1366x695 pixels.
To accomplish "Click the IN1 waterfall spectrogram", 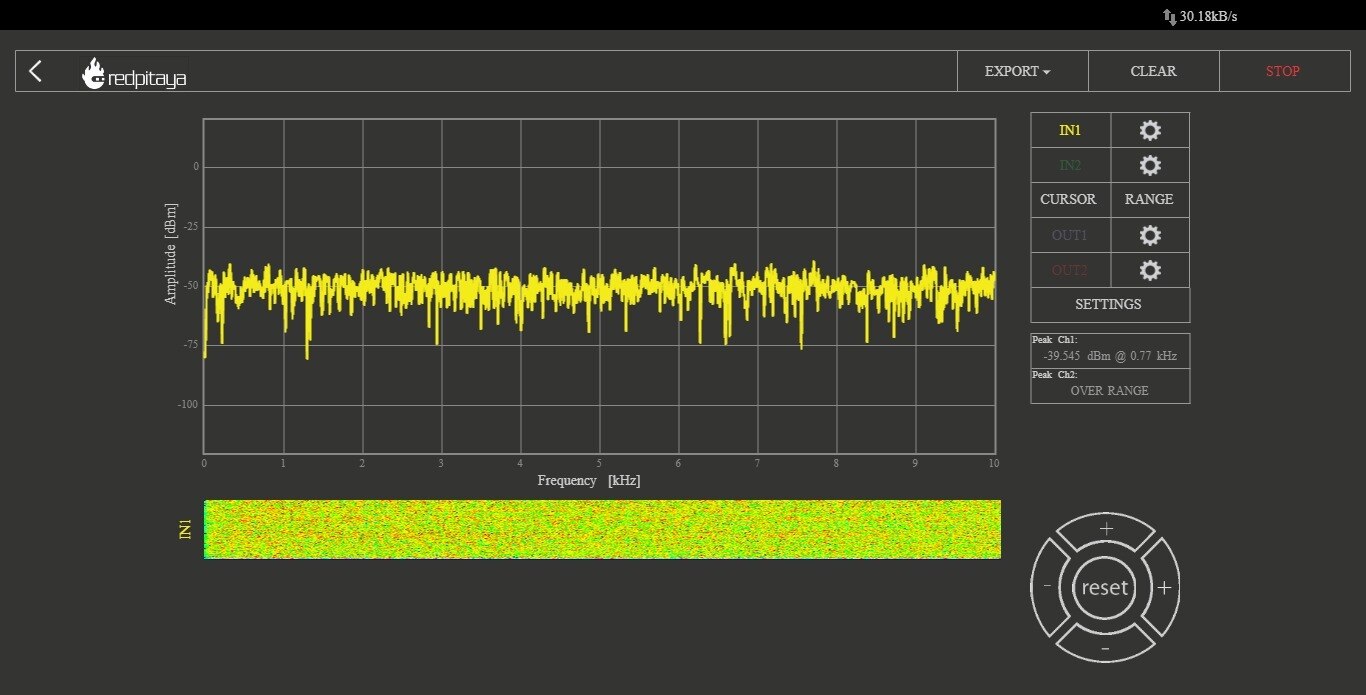I will (602, 529).
